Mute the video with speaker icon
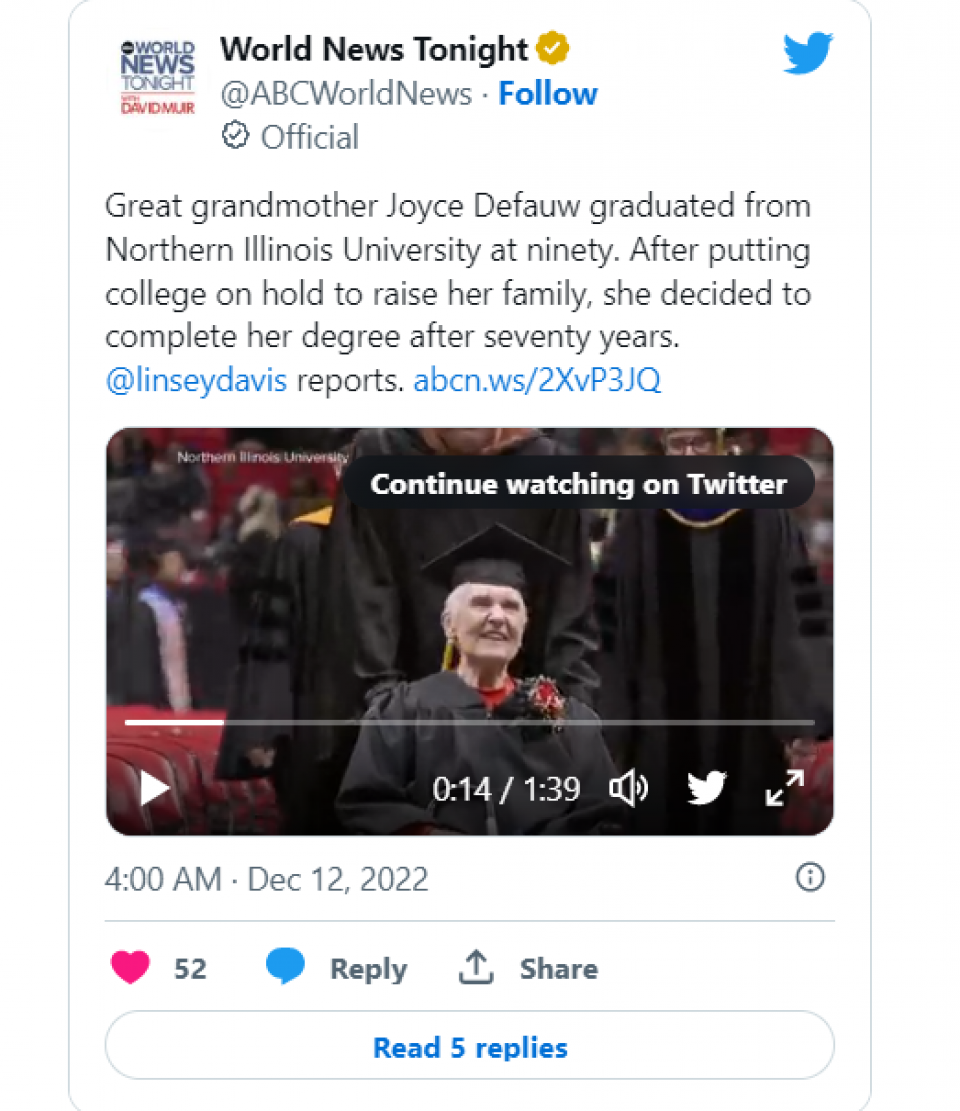 point(628,789)
